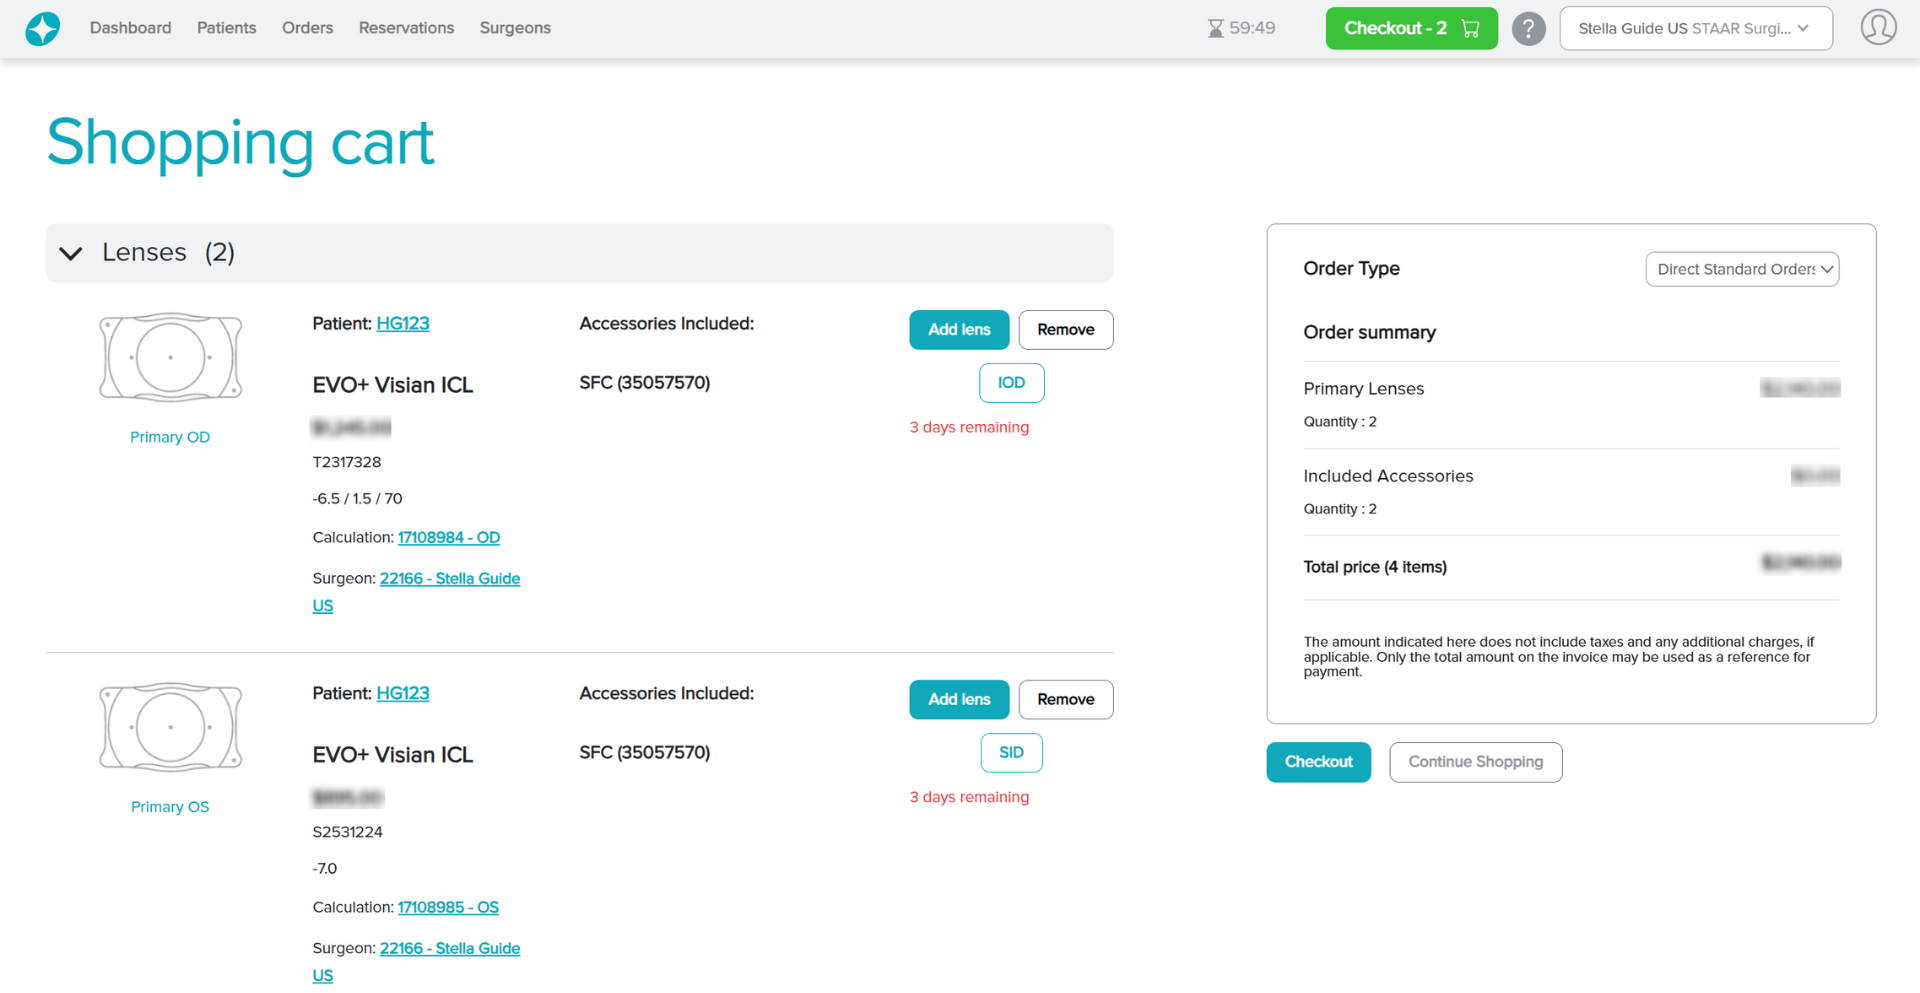Open the user profile avatar icon
Viewport: 1920px width, 993px height.
1878,27
